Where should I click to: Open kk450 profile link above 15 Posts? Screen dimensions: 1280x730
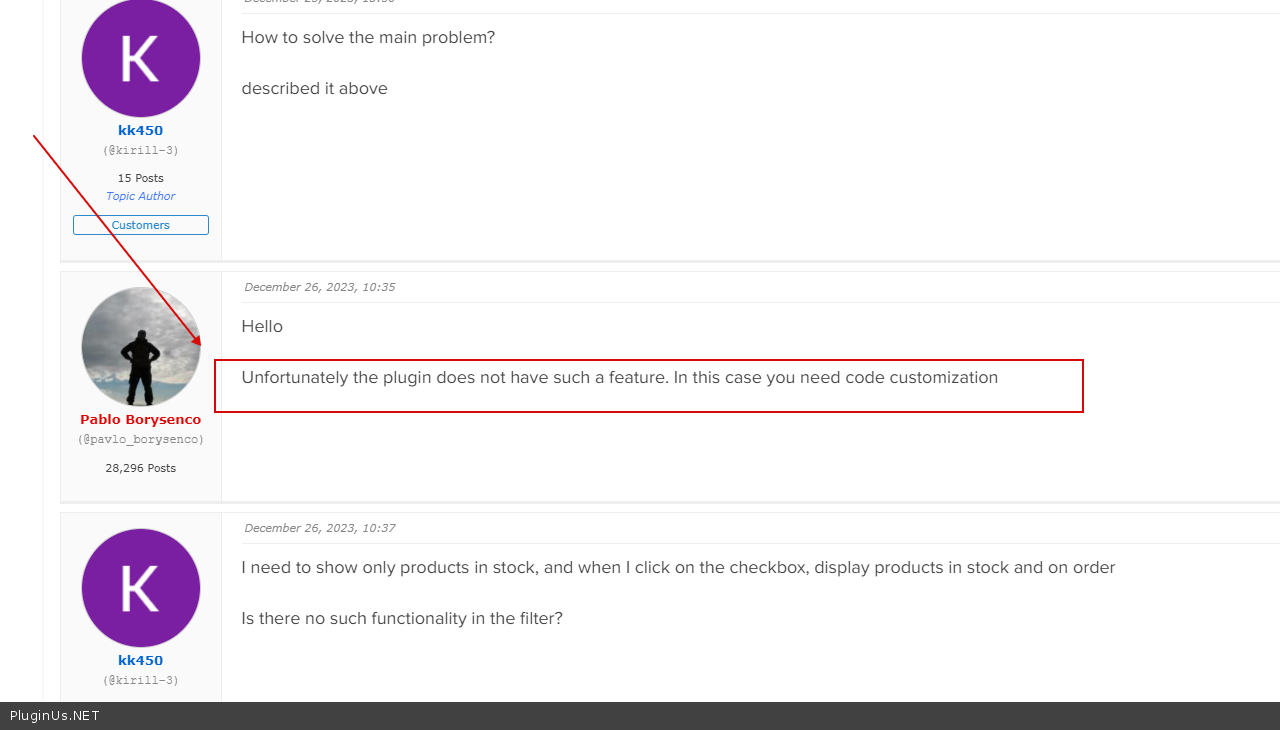[x=140, y=131]
